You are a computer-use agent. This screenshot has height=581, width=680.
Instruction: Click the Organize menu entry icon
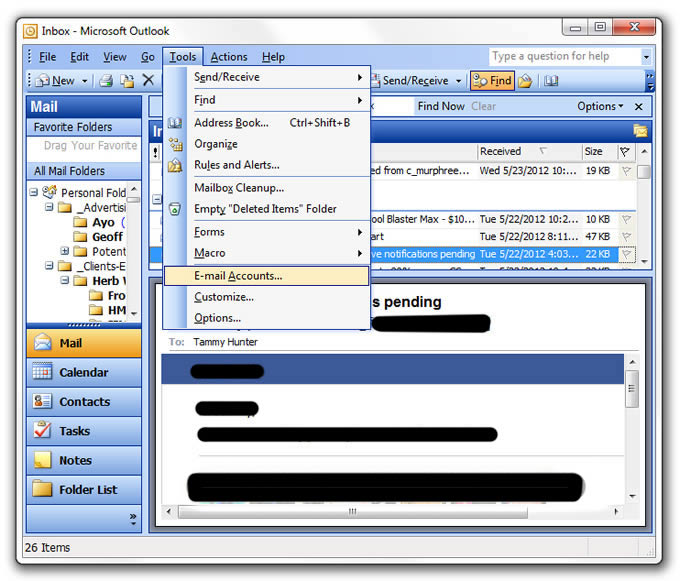coord(175,144)
